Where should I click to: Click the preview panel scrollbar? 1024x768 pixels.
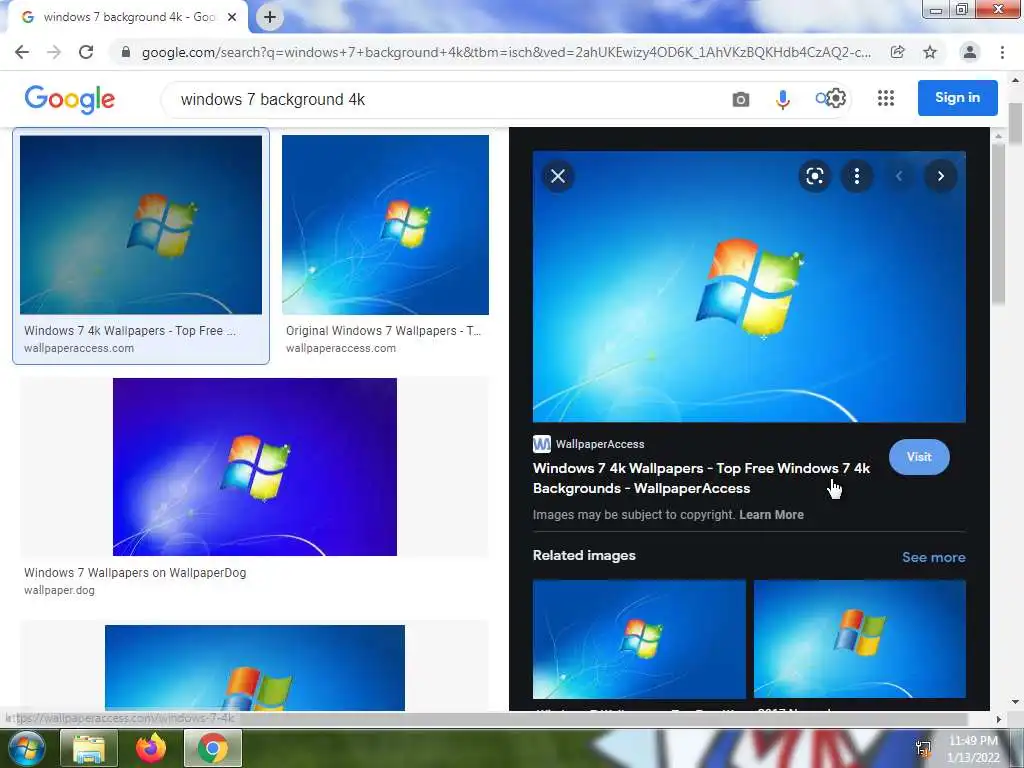click(998, 222)
